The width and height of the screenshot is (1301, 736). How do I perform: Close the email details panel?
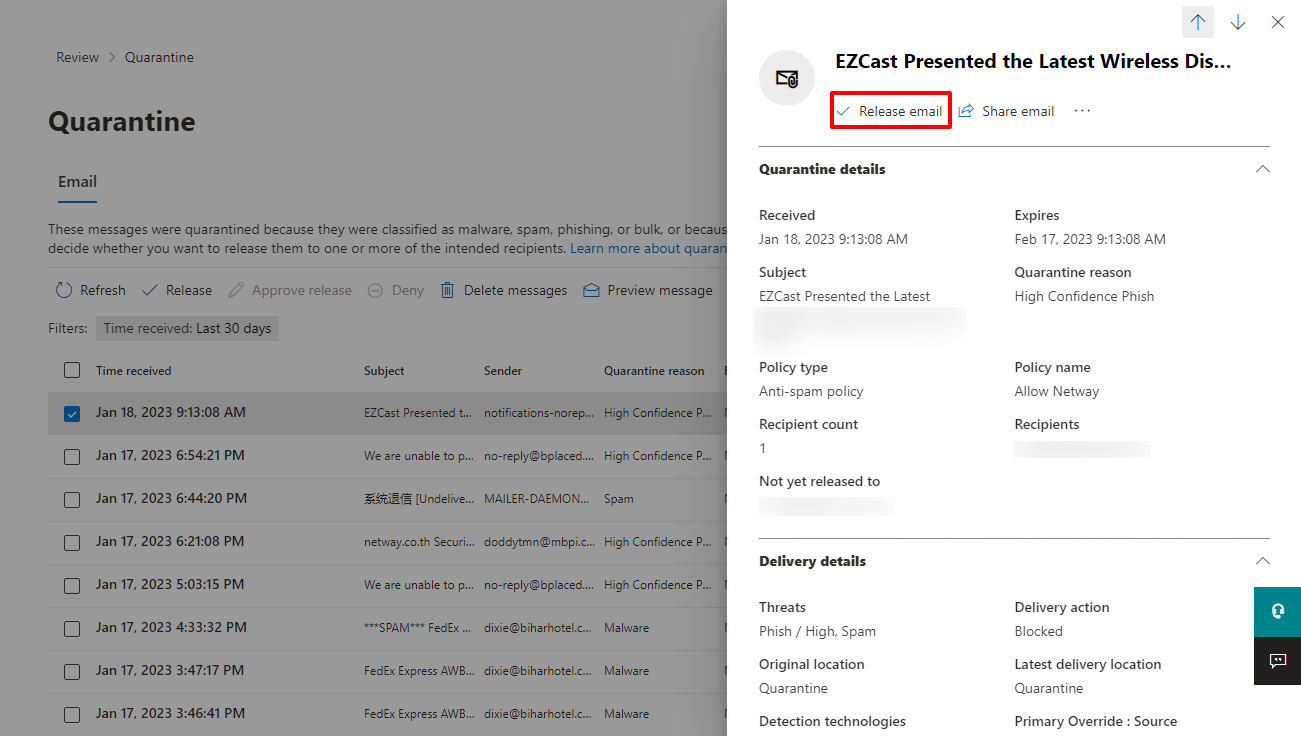[1277, 22]
